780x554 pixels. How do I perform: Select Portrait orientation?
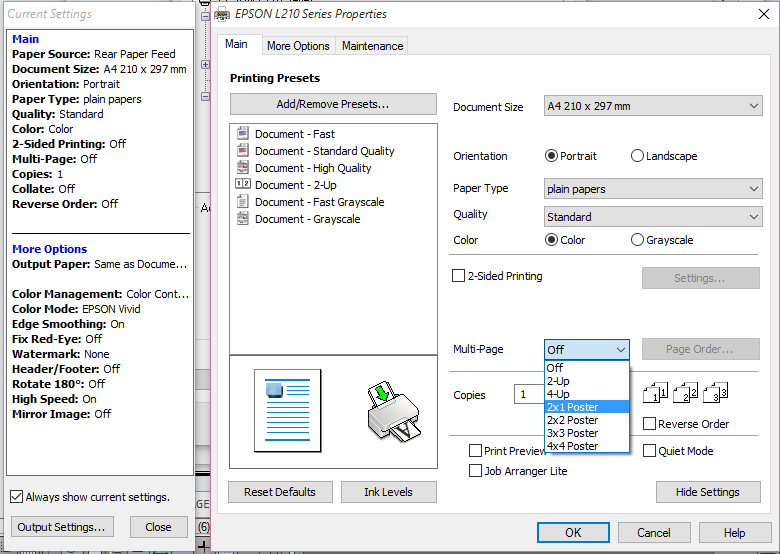pos(551,156)
